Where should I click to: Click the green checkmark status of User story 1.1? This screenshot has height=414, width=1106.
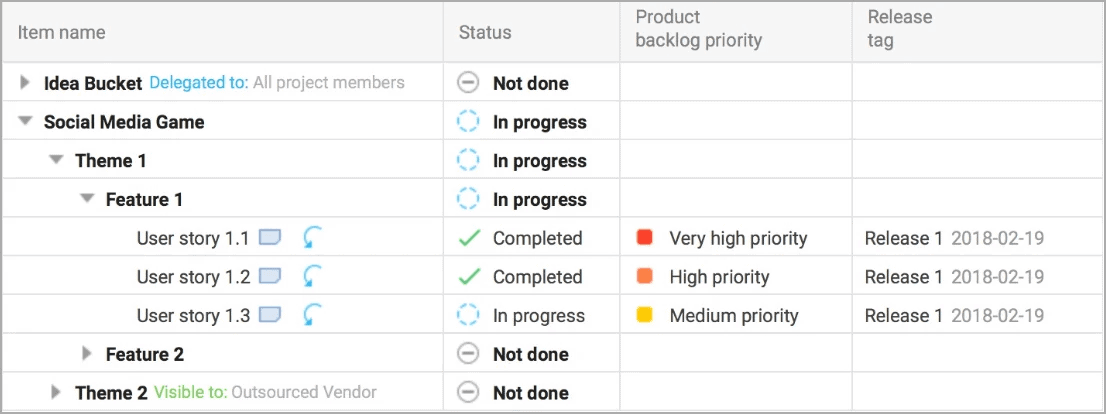[468, 238]
